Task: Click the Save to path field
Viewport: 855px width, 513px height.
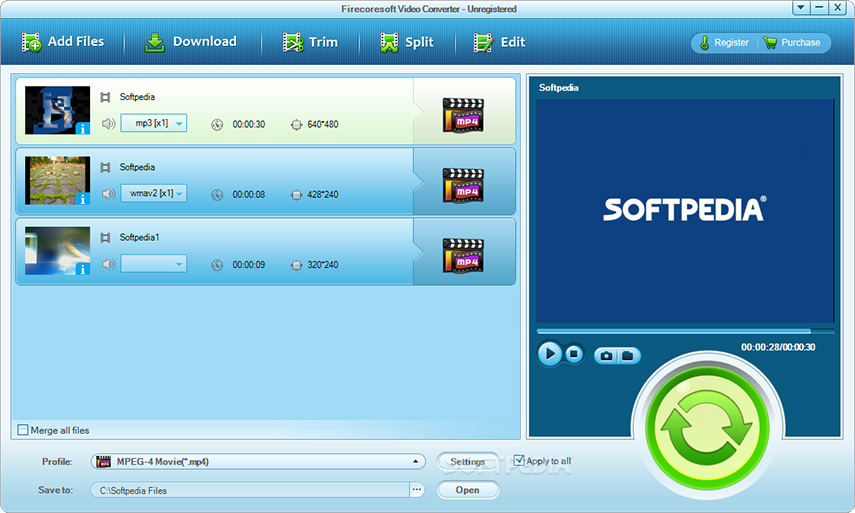Action: pyautogui.click(x=250, y=490)
